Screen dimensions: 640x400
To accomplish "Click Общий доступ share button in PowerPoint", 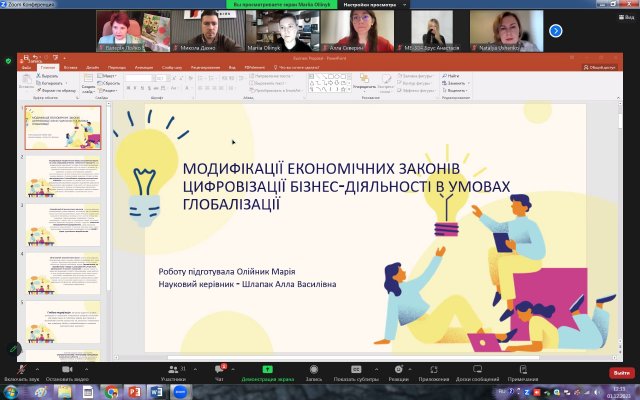I will 602,68.
